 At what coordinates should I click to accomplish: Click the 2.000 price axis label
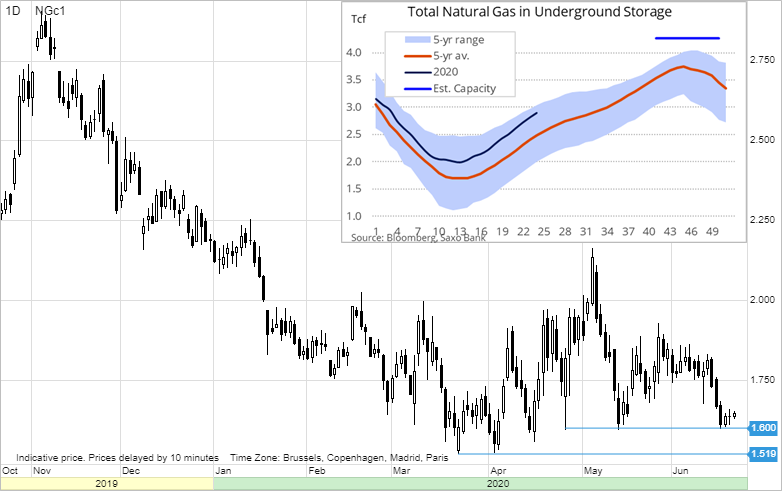763,300
